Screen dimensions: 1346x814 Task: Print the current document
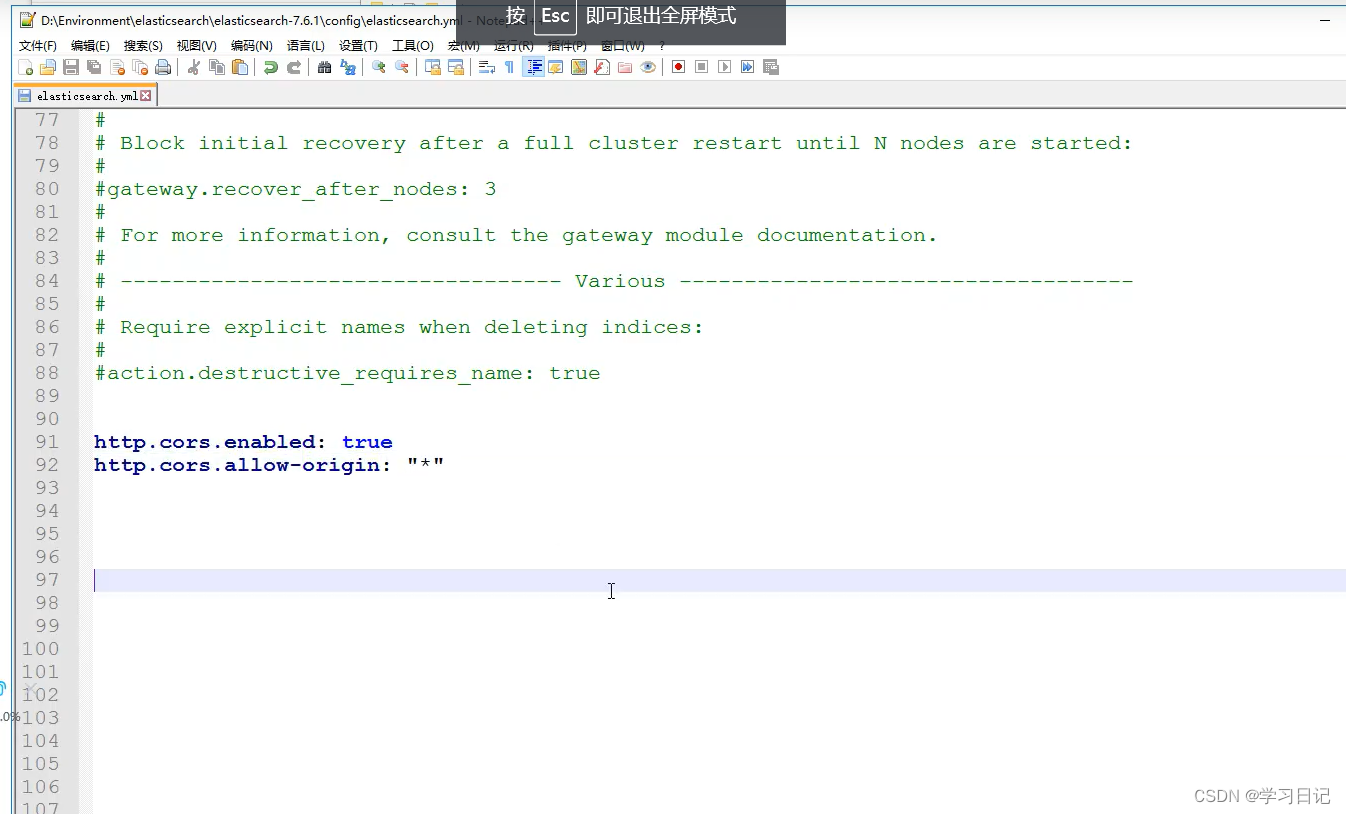pos(163,67)
